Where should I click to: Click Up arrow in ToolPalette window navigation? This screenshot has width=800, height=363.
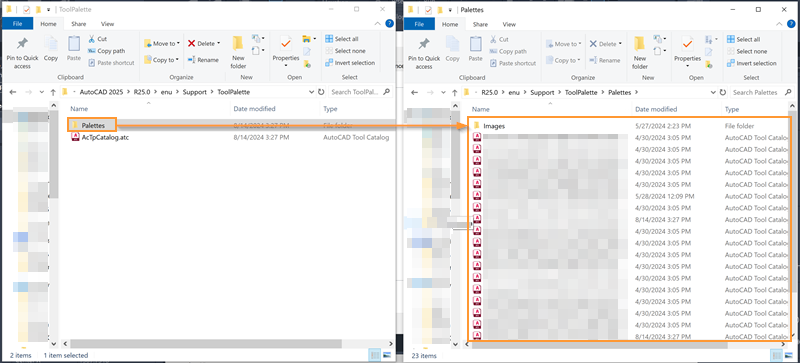pos(53,92)
